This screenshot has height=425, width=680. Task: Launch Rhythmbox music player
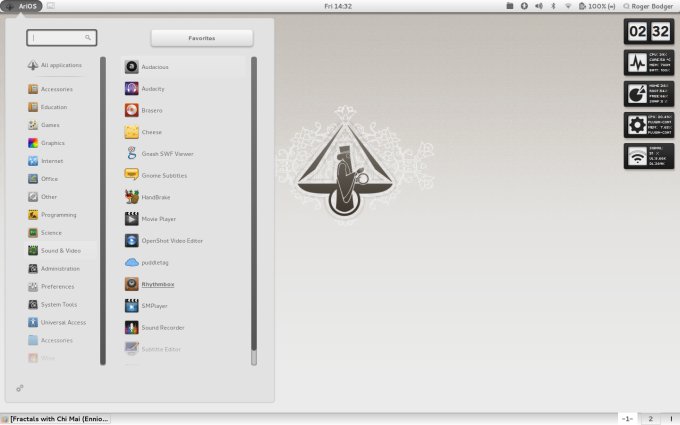(x=156, y=284)
